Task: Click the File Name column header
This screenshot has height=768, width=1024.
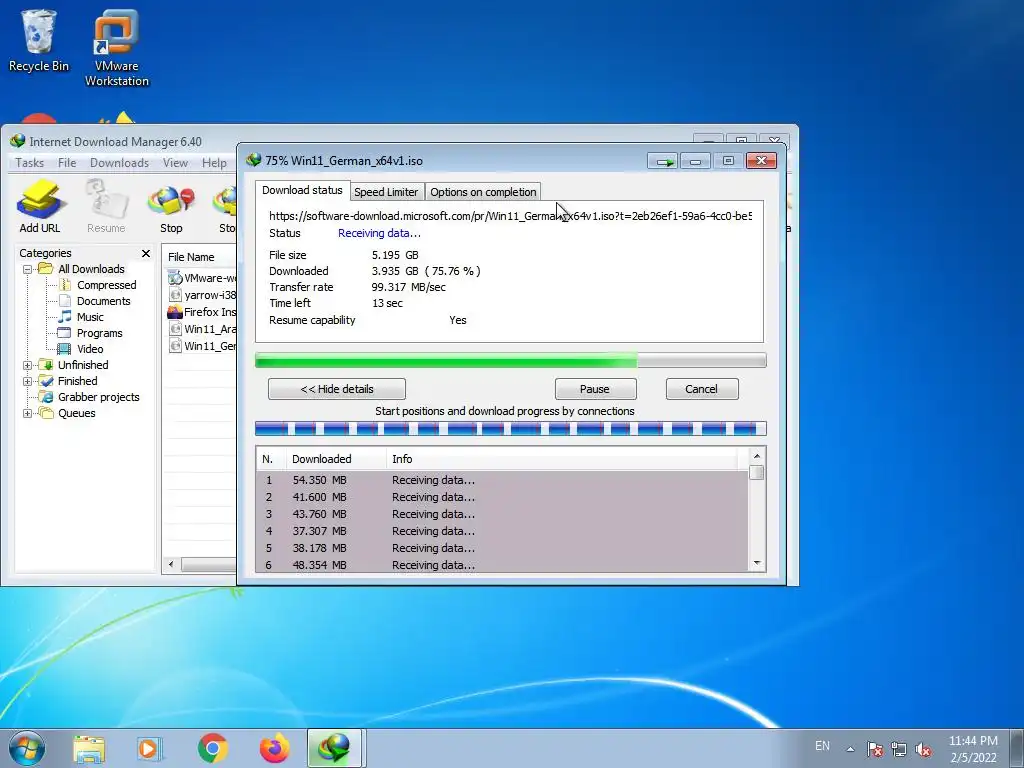Action: (x=200, y=257)
